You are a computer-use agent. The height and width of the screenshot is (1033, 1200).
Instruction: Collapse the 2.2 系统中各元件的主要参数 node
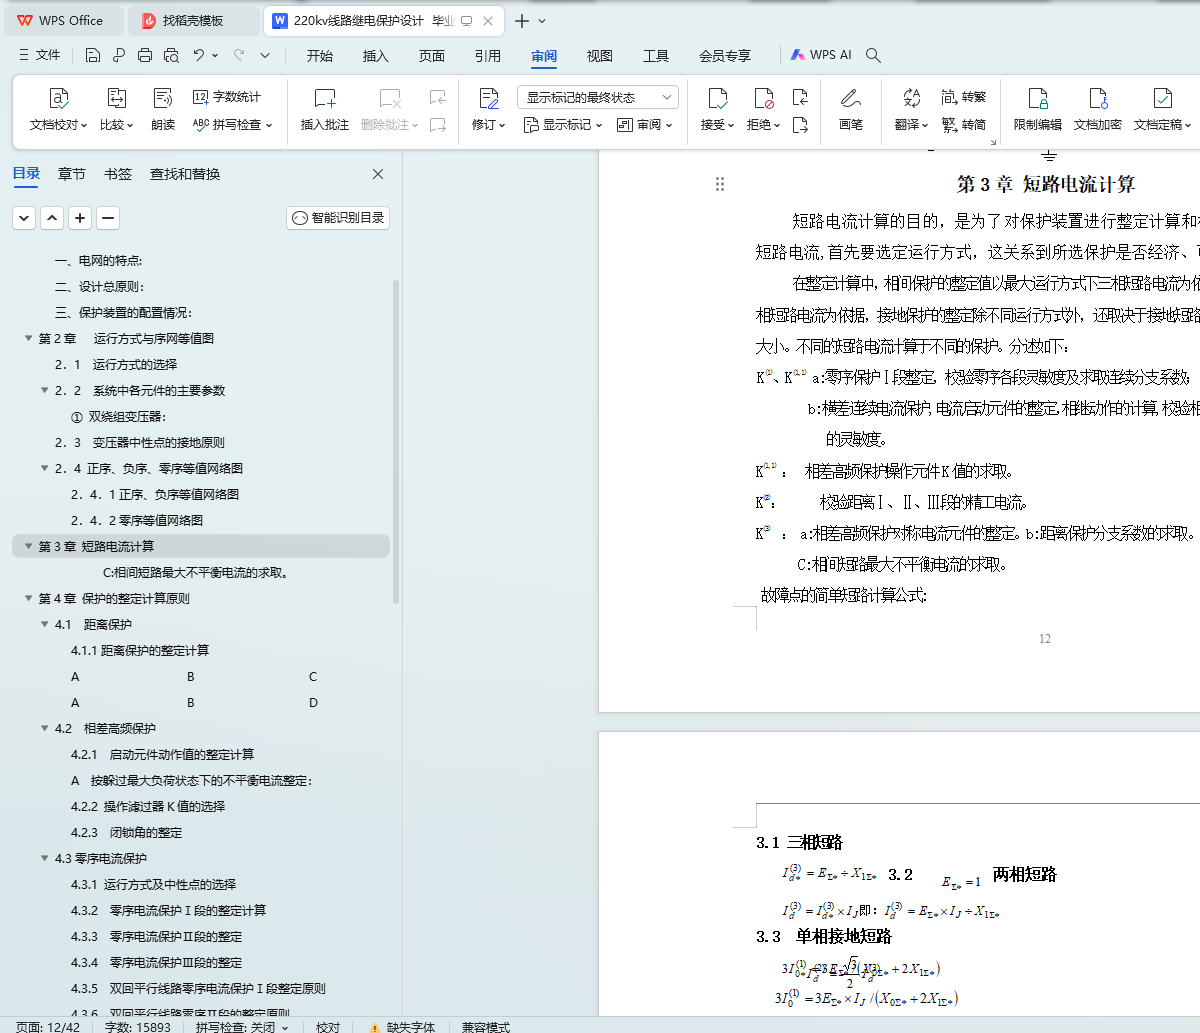point(45,390)
